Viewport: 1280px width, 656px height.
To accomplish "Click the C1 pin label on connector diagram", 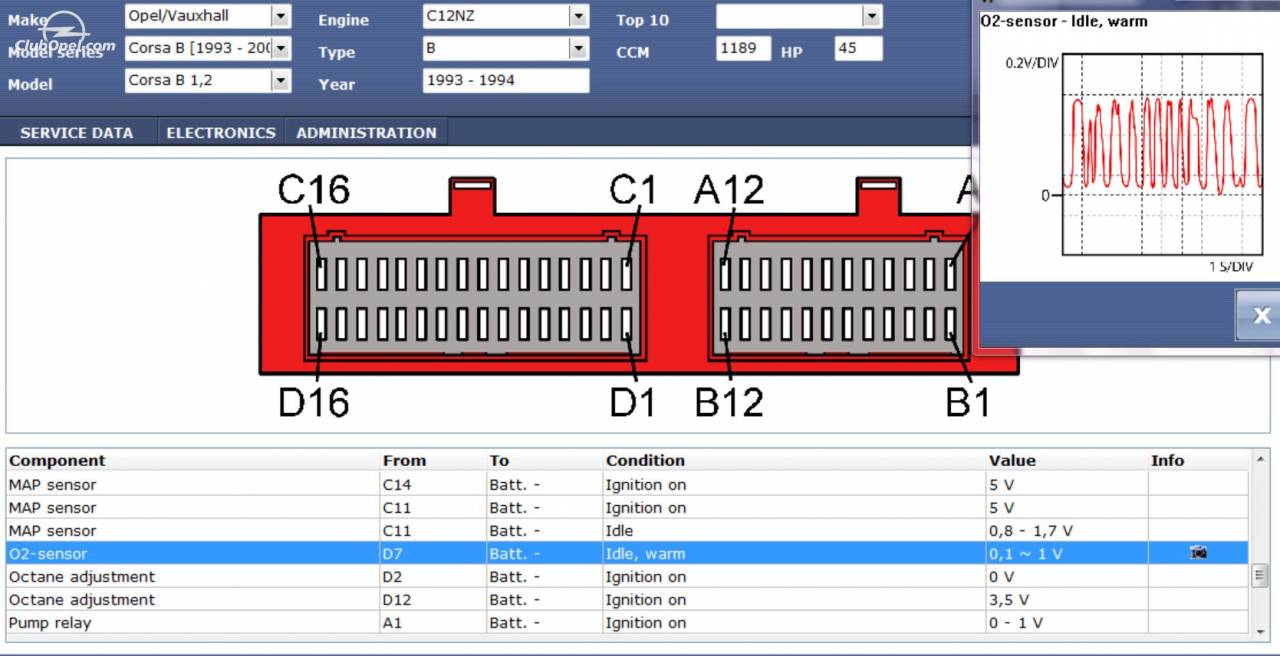I will click(633, 189).
